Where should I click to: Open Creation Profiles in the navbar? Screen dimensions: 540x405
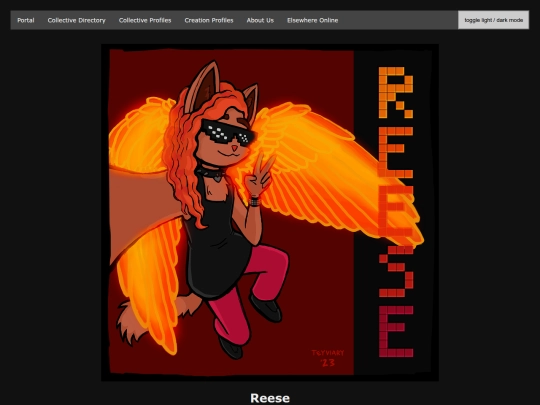click(x=209, y=20)
